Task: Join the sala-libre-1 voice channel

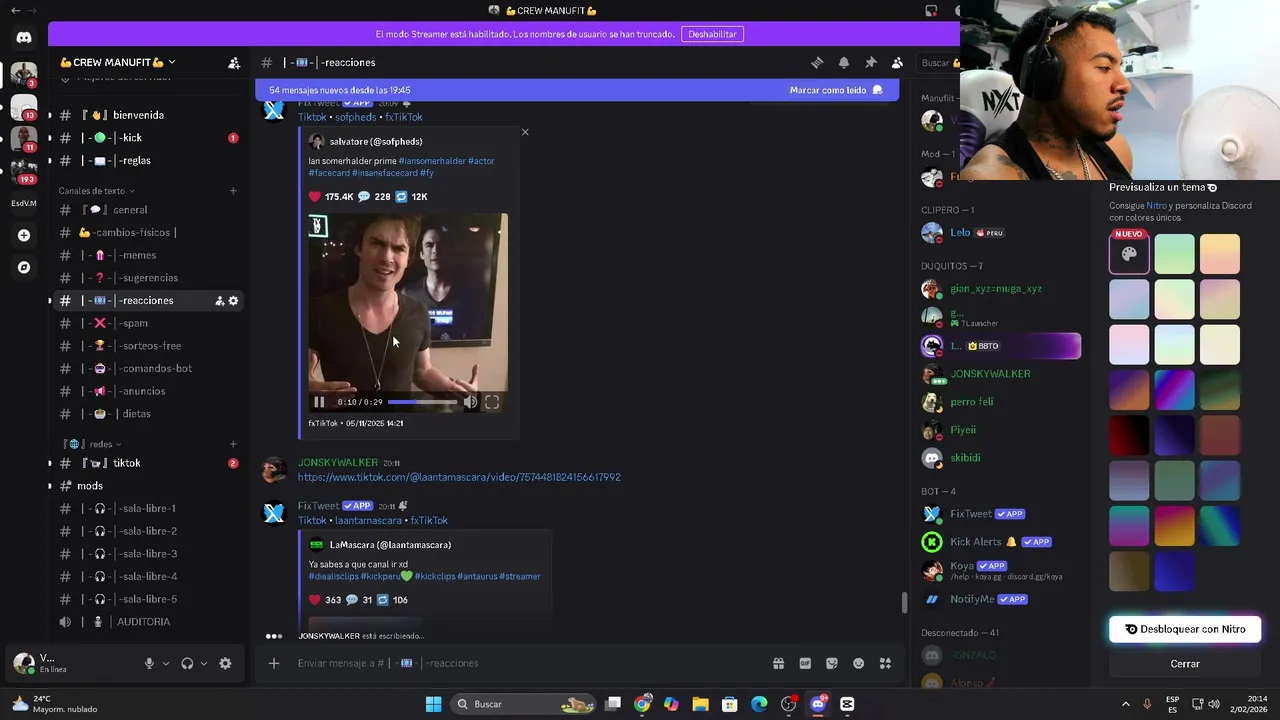Action: coord(148,509)
